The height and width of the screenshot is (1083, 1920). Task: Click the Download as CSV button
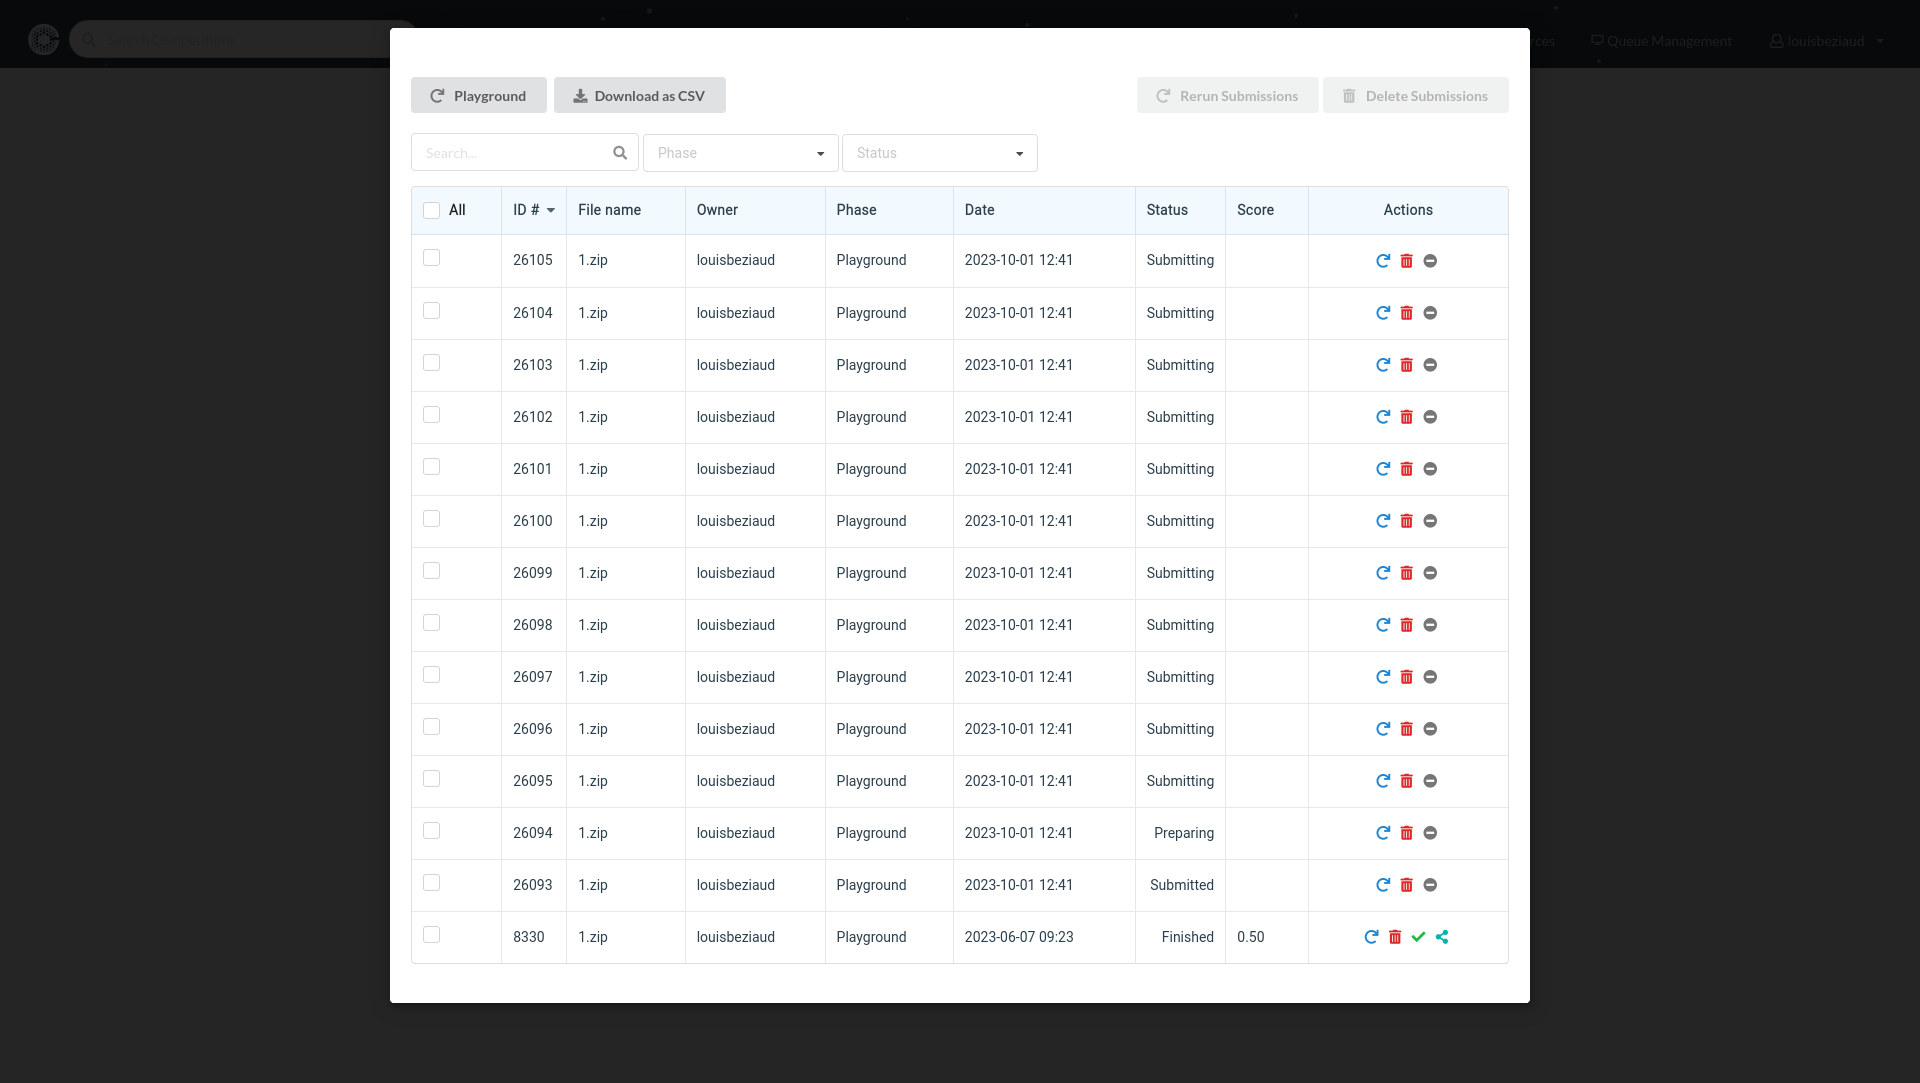(x=639, y=96)
